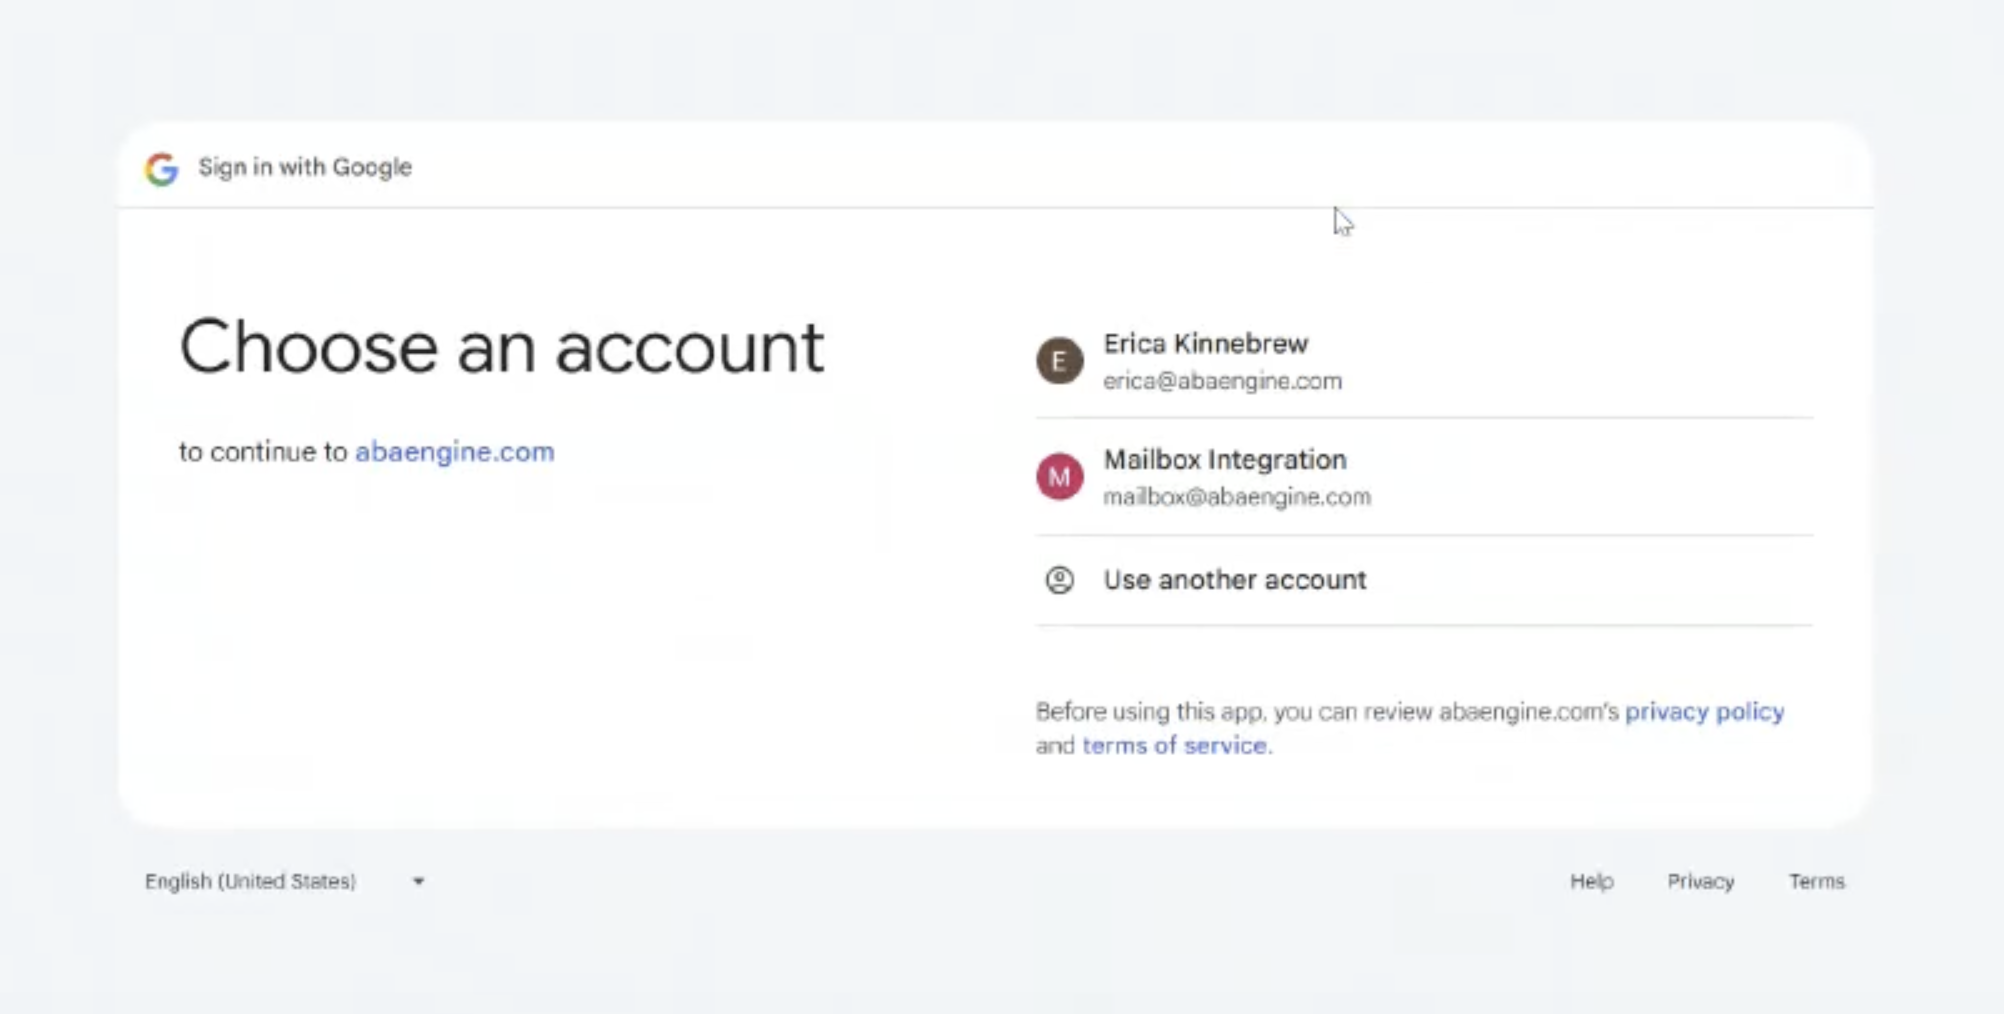
Task: Click the Sign in with Google header text
Action: tap(305, 167)
